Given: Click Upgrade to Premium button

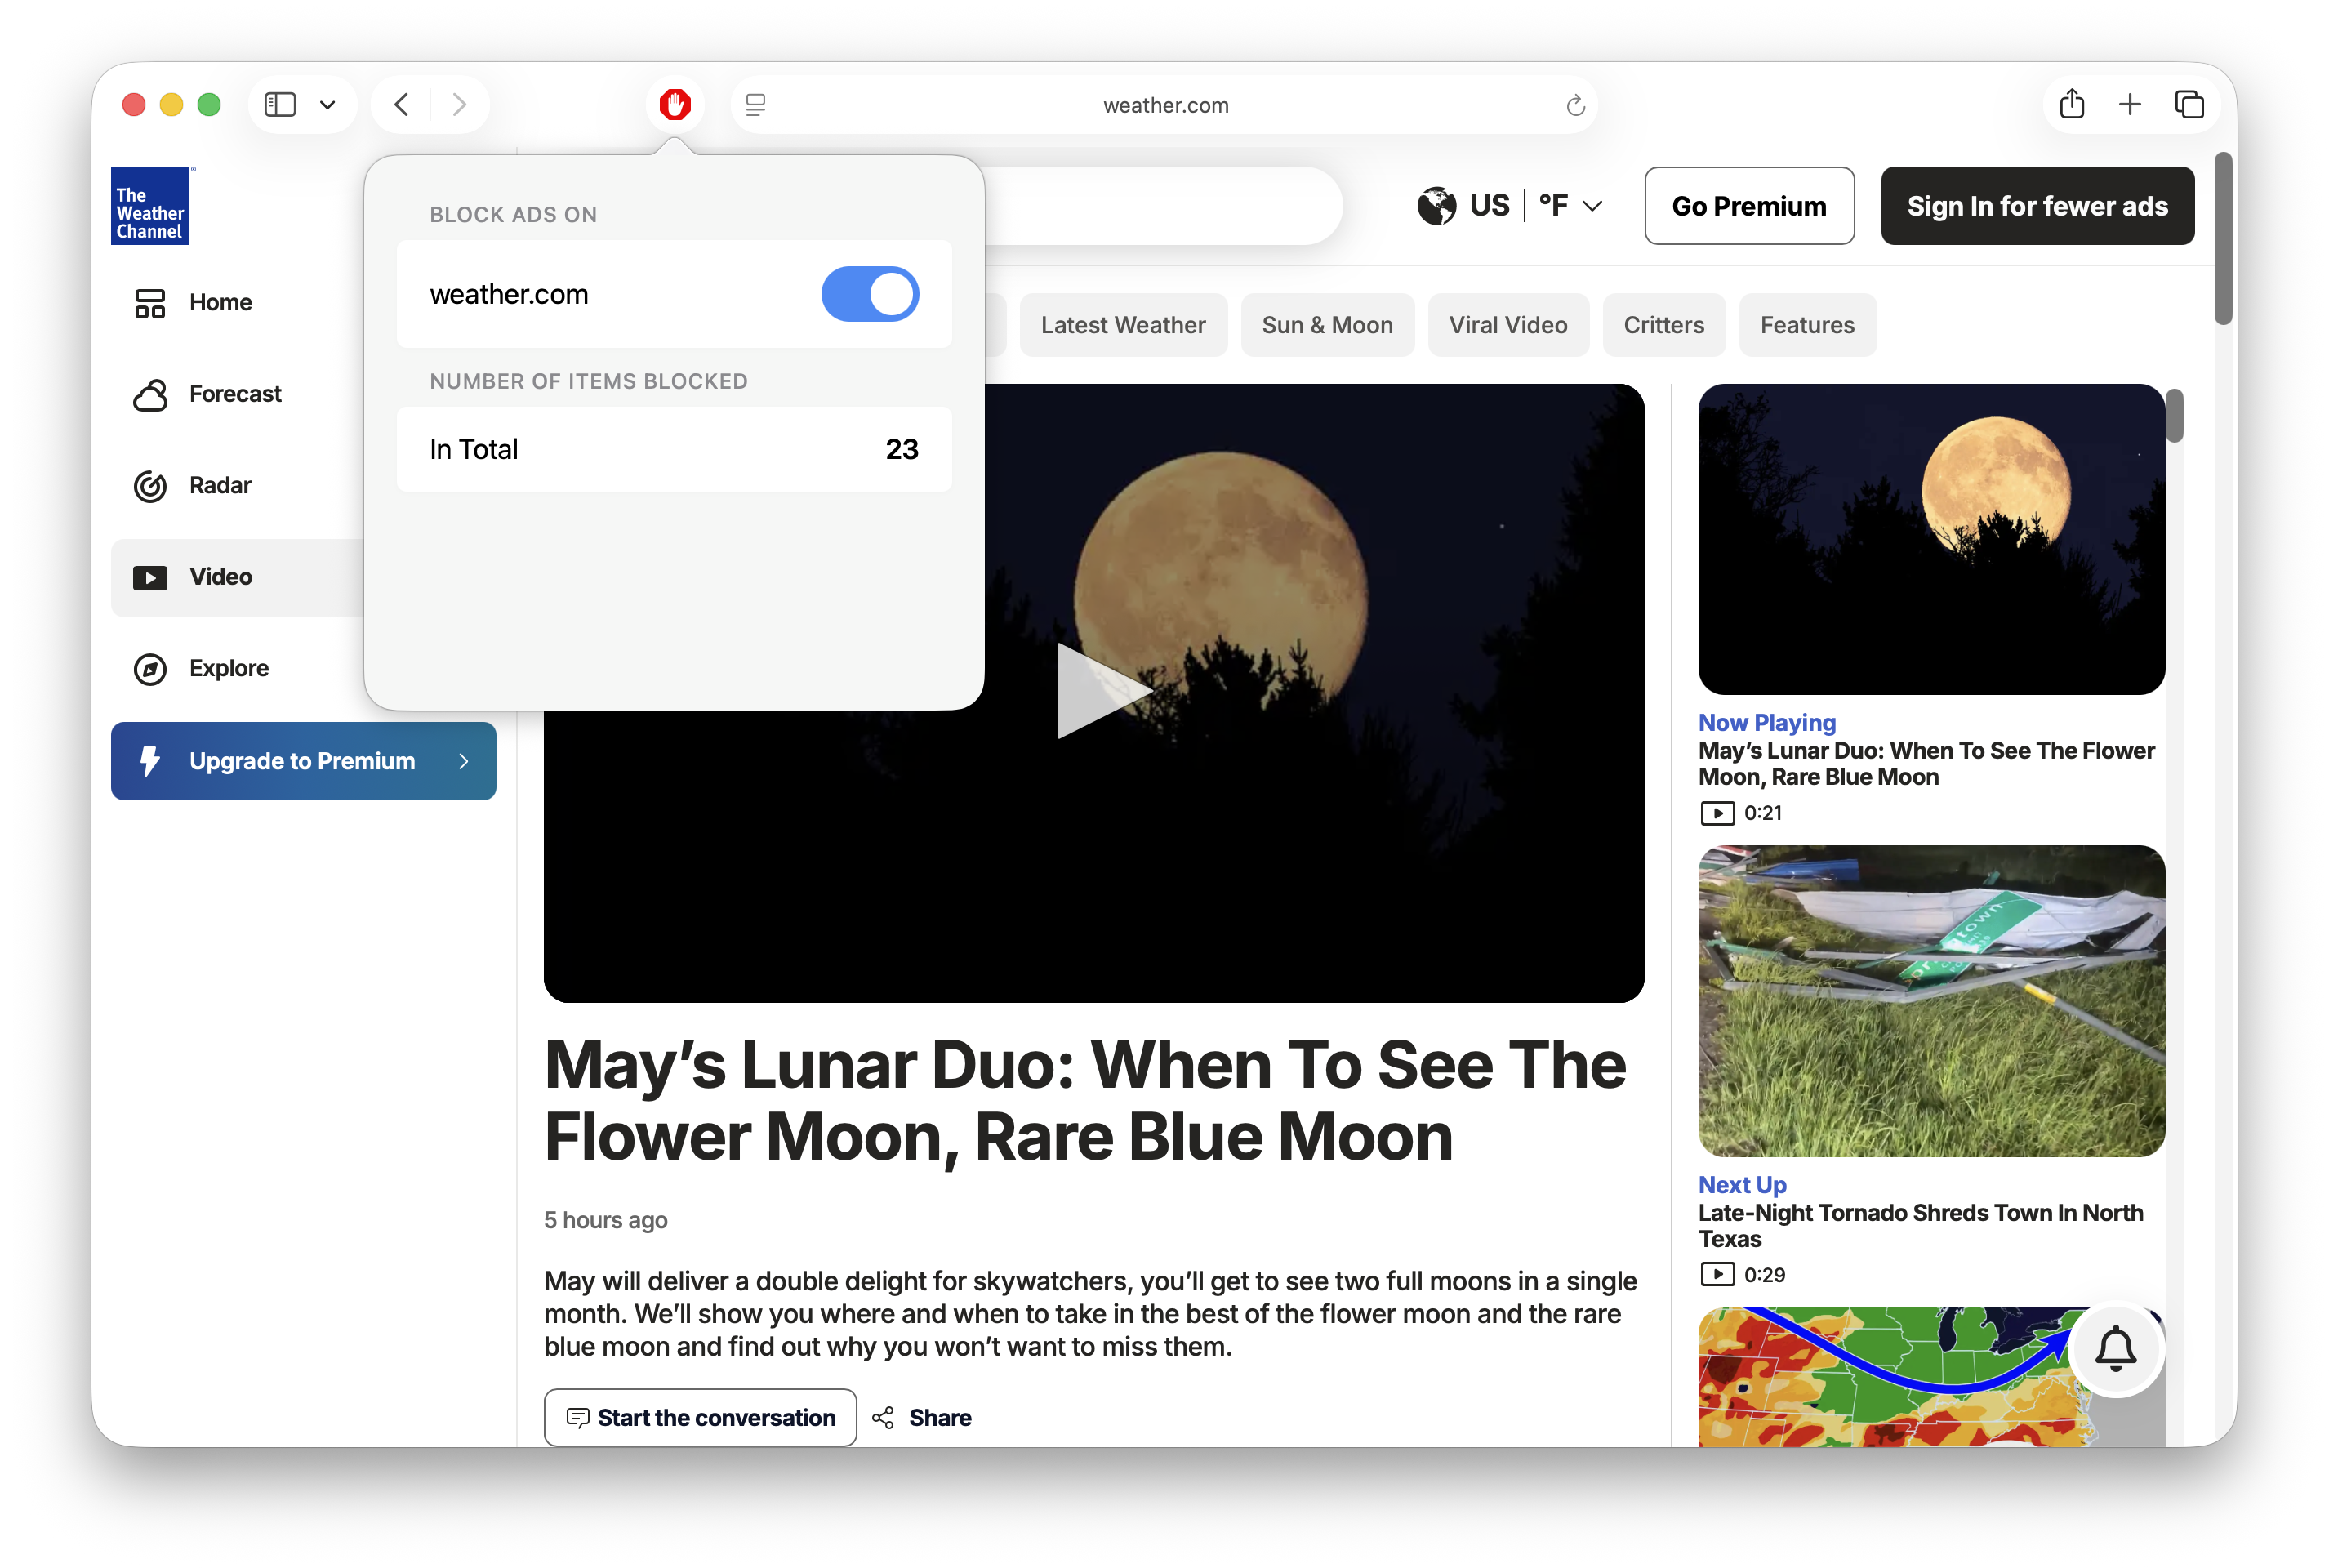Looking at the screenshot, I should pyautogui.click(x=303, y=761).
